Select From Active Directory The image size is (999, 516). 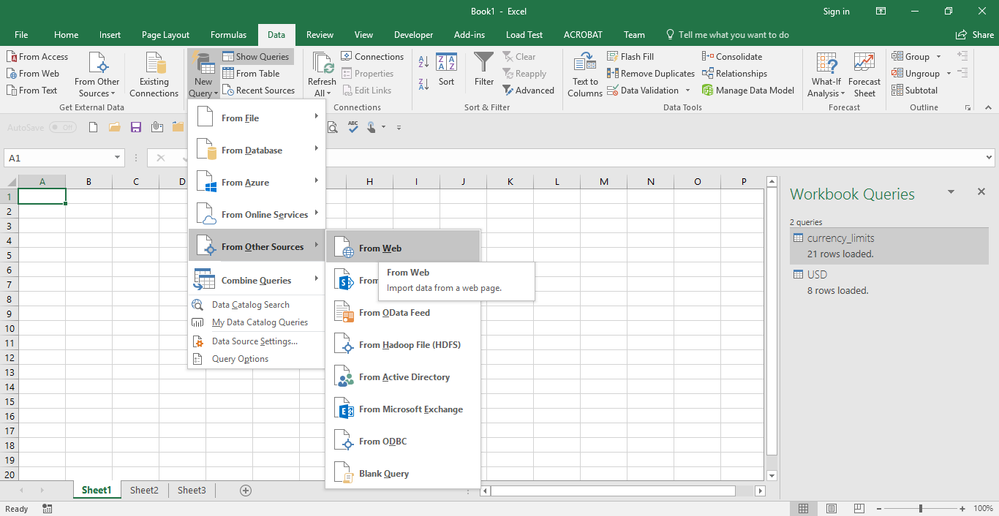point(403,377)
